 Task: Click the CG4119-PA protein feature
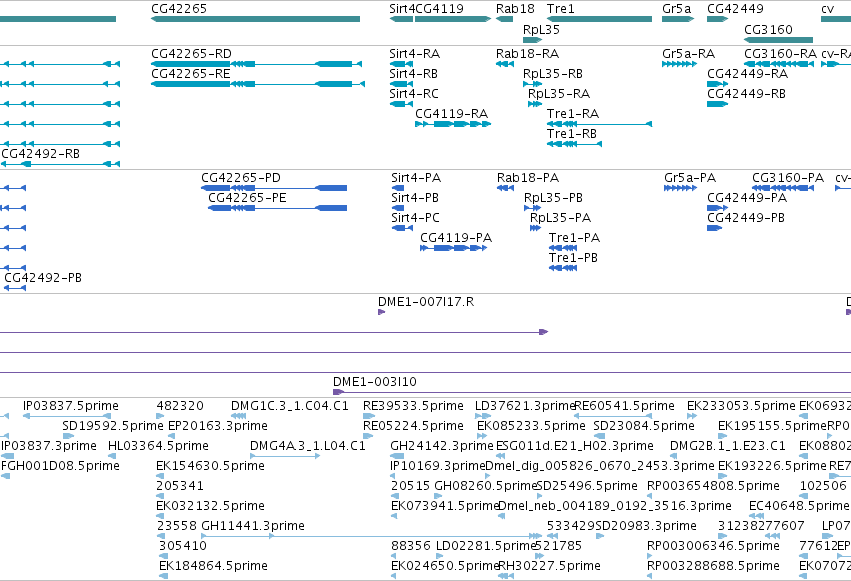click(x=454, y=248)
